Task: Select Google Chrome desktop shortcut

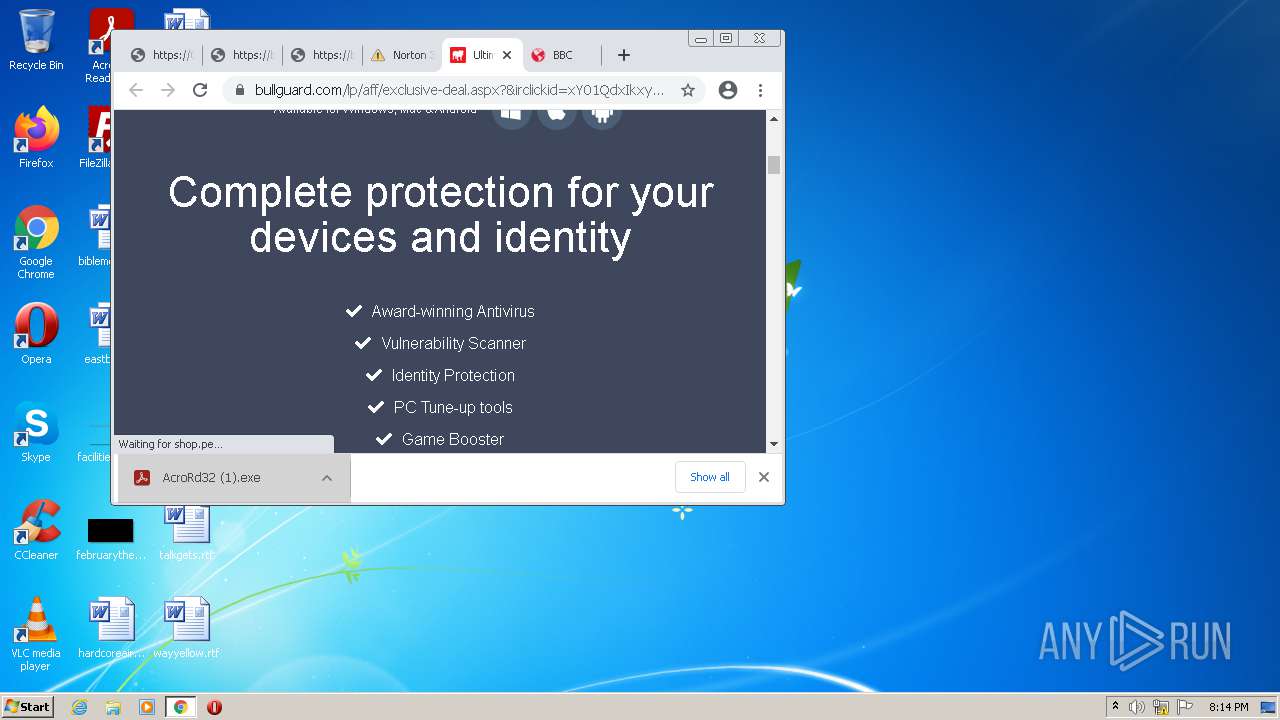Action: 36,242
